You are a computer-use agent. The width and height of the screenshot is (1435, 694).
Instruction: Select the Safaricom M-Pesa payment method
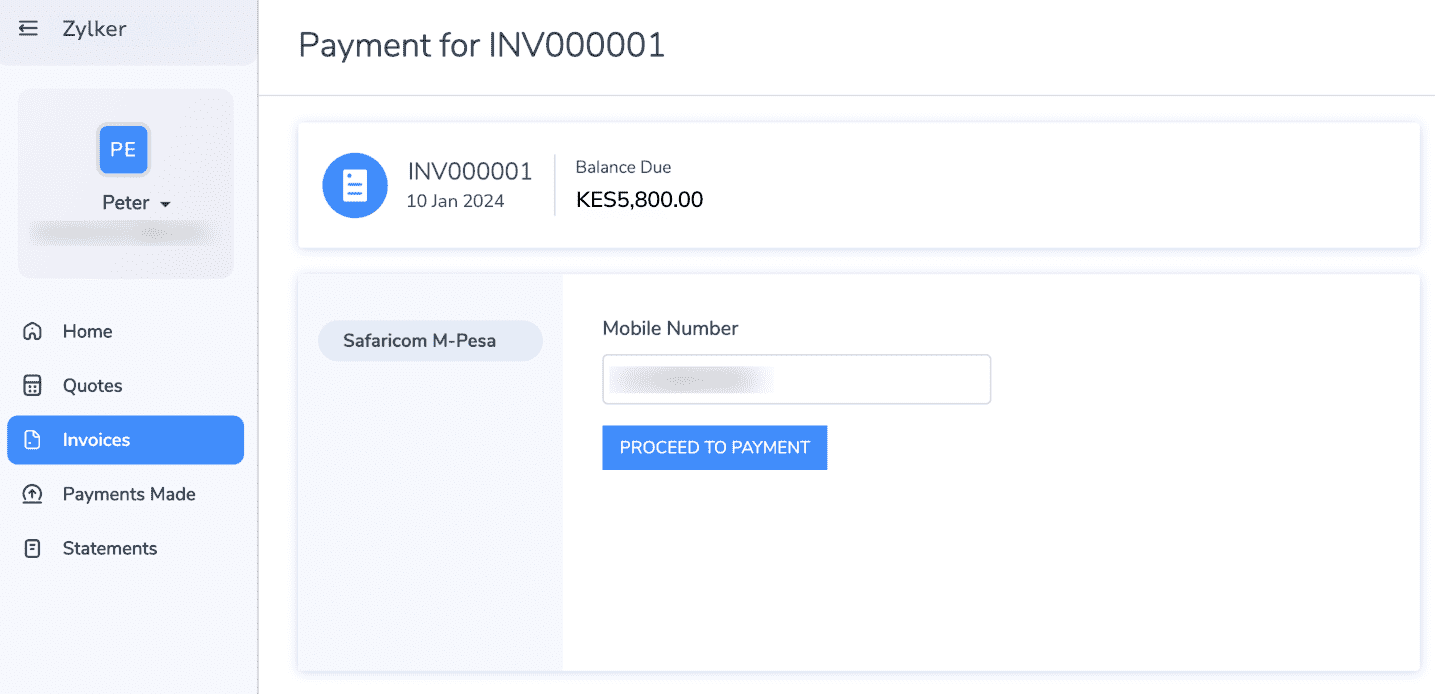[430, 340]
